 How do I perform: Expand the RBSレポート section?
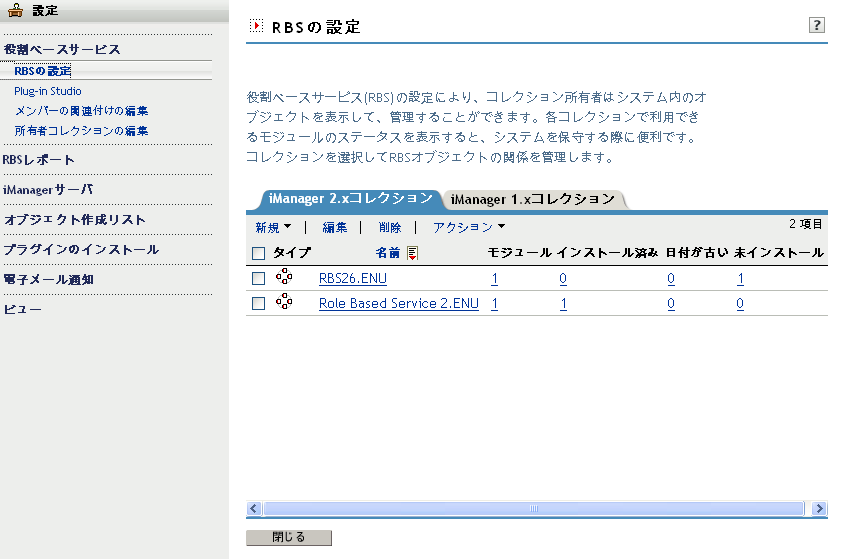click(x=39, y=160)
